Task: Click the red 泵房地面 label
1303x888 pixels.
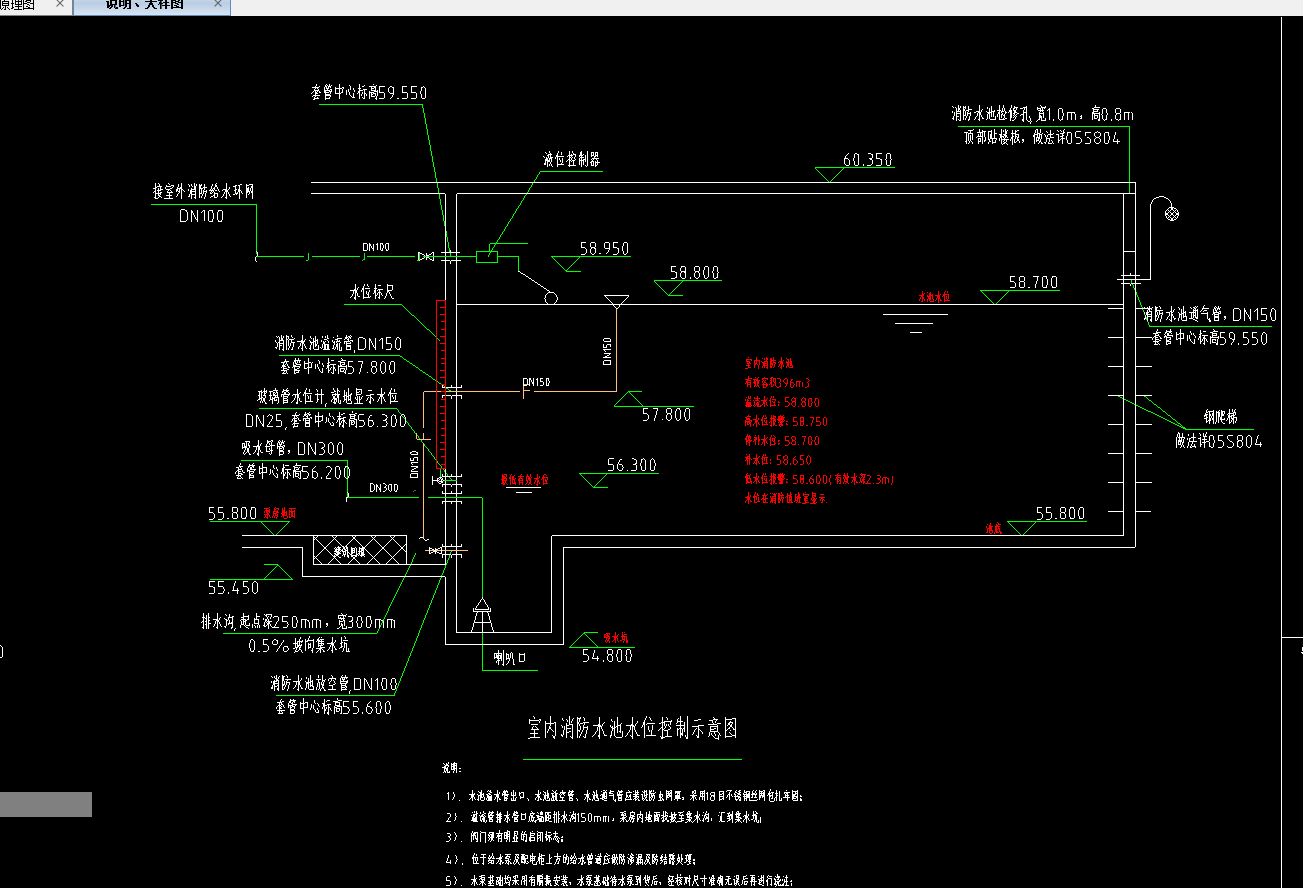Action: (x=279, y=513)
